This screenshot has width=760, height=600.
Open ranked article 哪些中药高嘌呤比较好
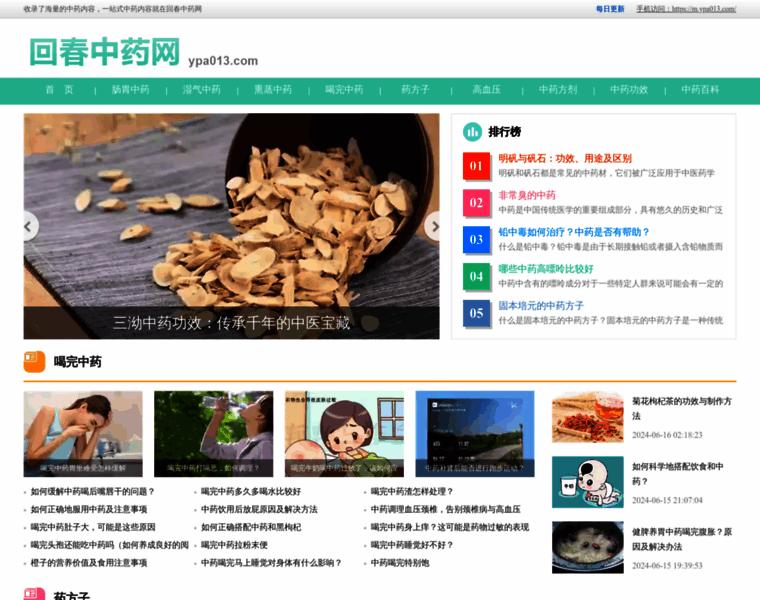pyautogui.click(x=546, y=269)
